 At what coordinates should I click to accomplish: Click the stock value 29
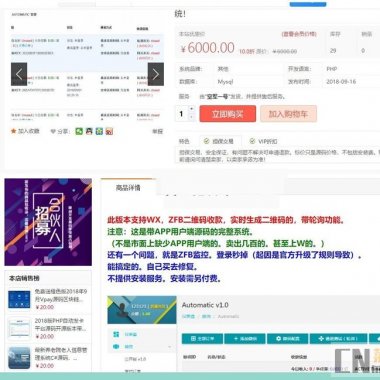point(333,51)
